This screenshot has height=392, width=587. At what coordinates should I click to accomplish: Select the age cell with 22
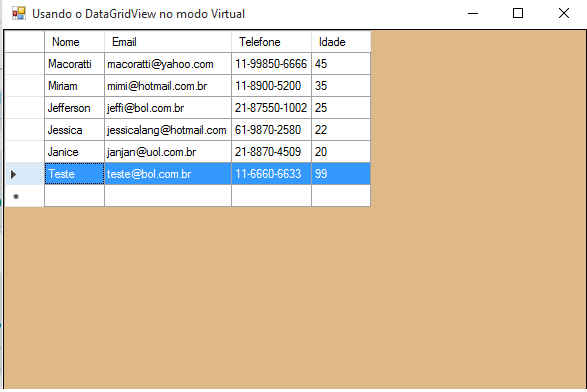pyautogui.click(x=341, y=130)
